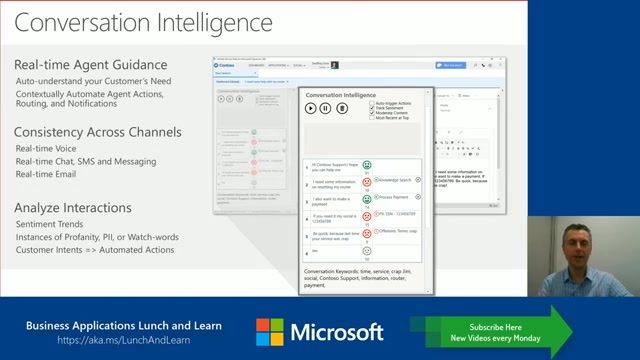Click the presenter webcam thumbnail
This screenshot has height=360, width=640.
point(584,256)
